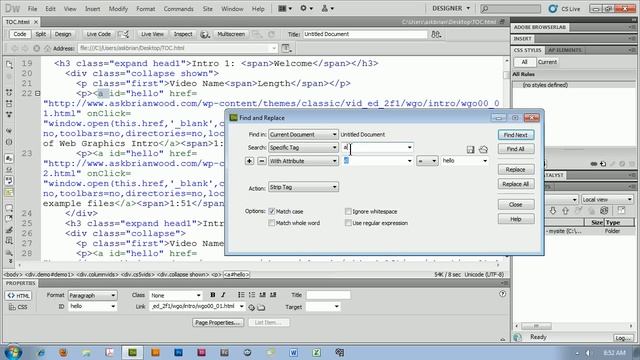The image size is (640, 360).
Task: Attach style sheet link icon in CSS panel
Action: 594,164
